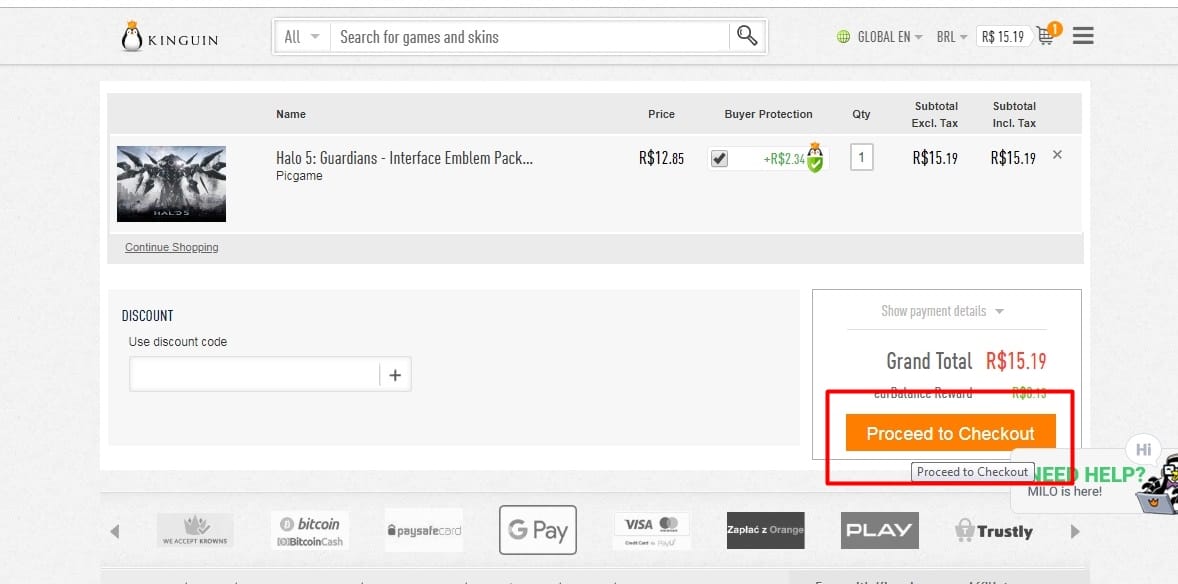Screen dimensions: 1178x584
Task: Click the R$12.85 price value
Action: pyautogui.click(x=661, y=159)
